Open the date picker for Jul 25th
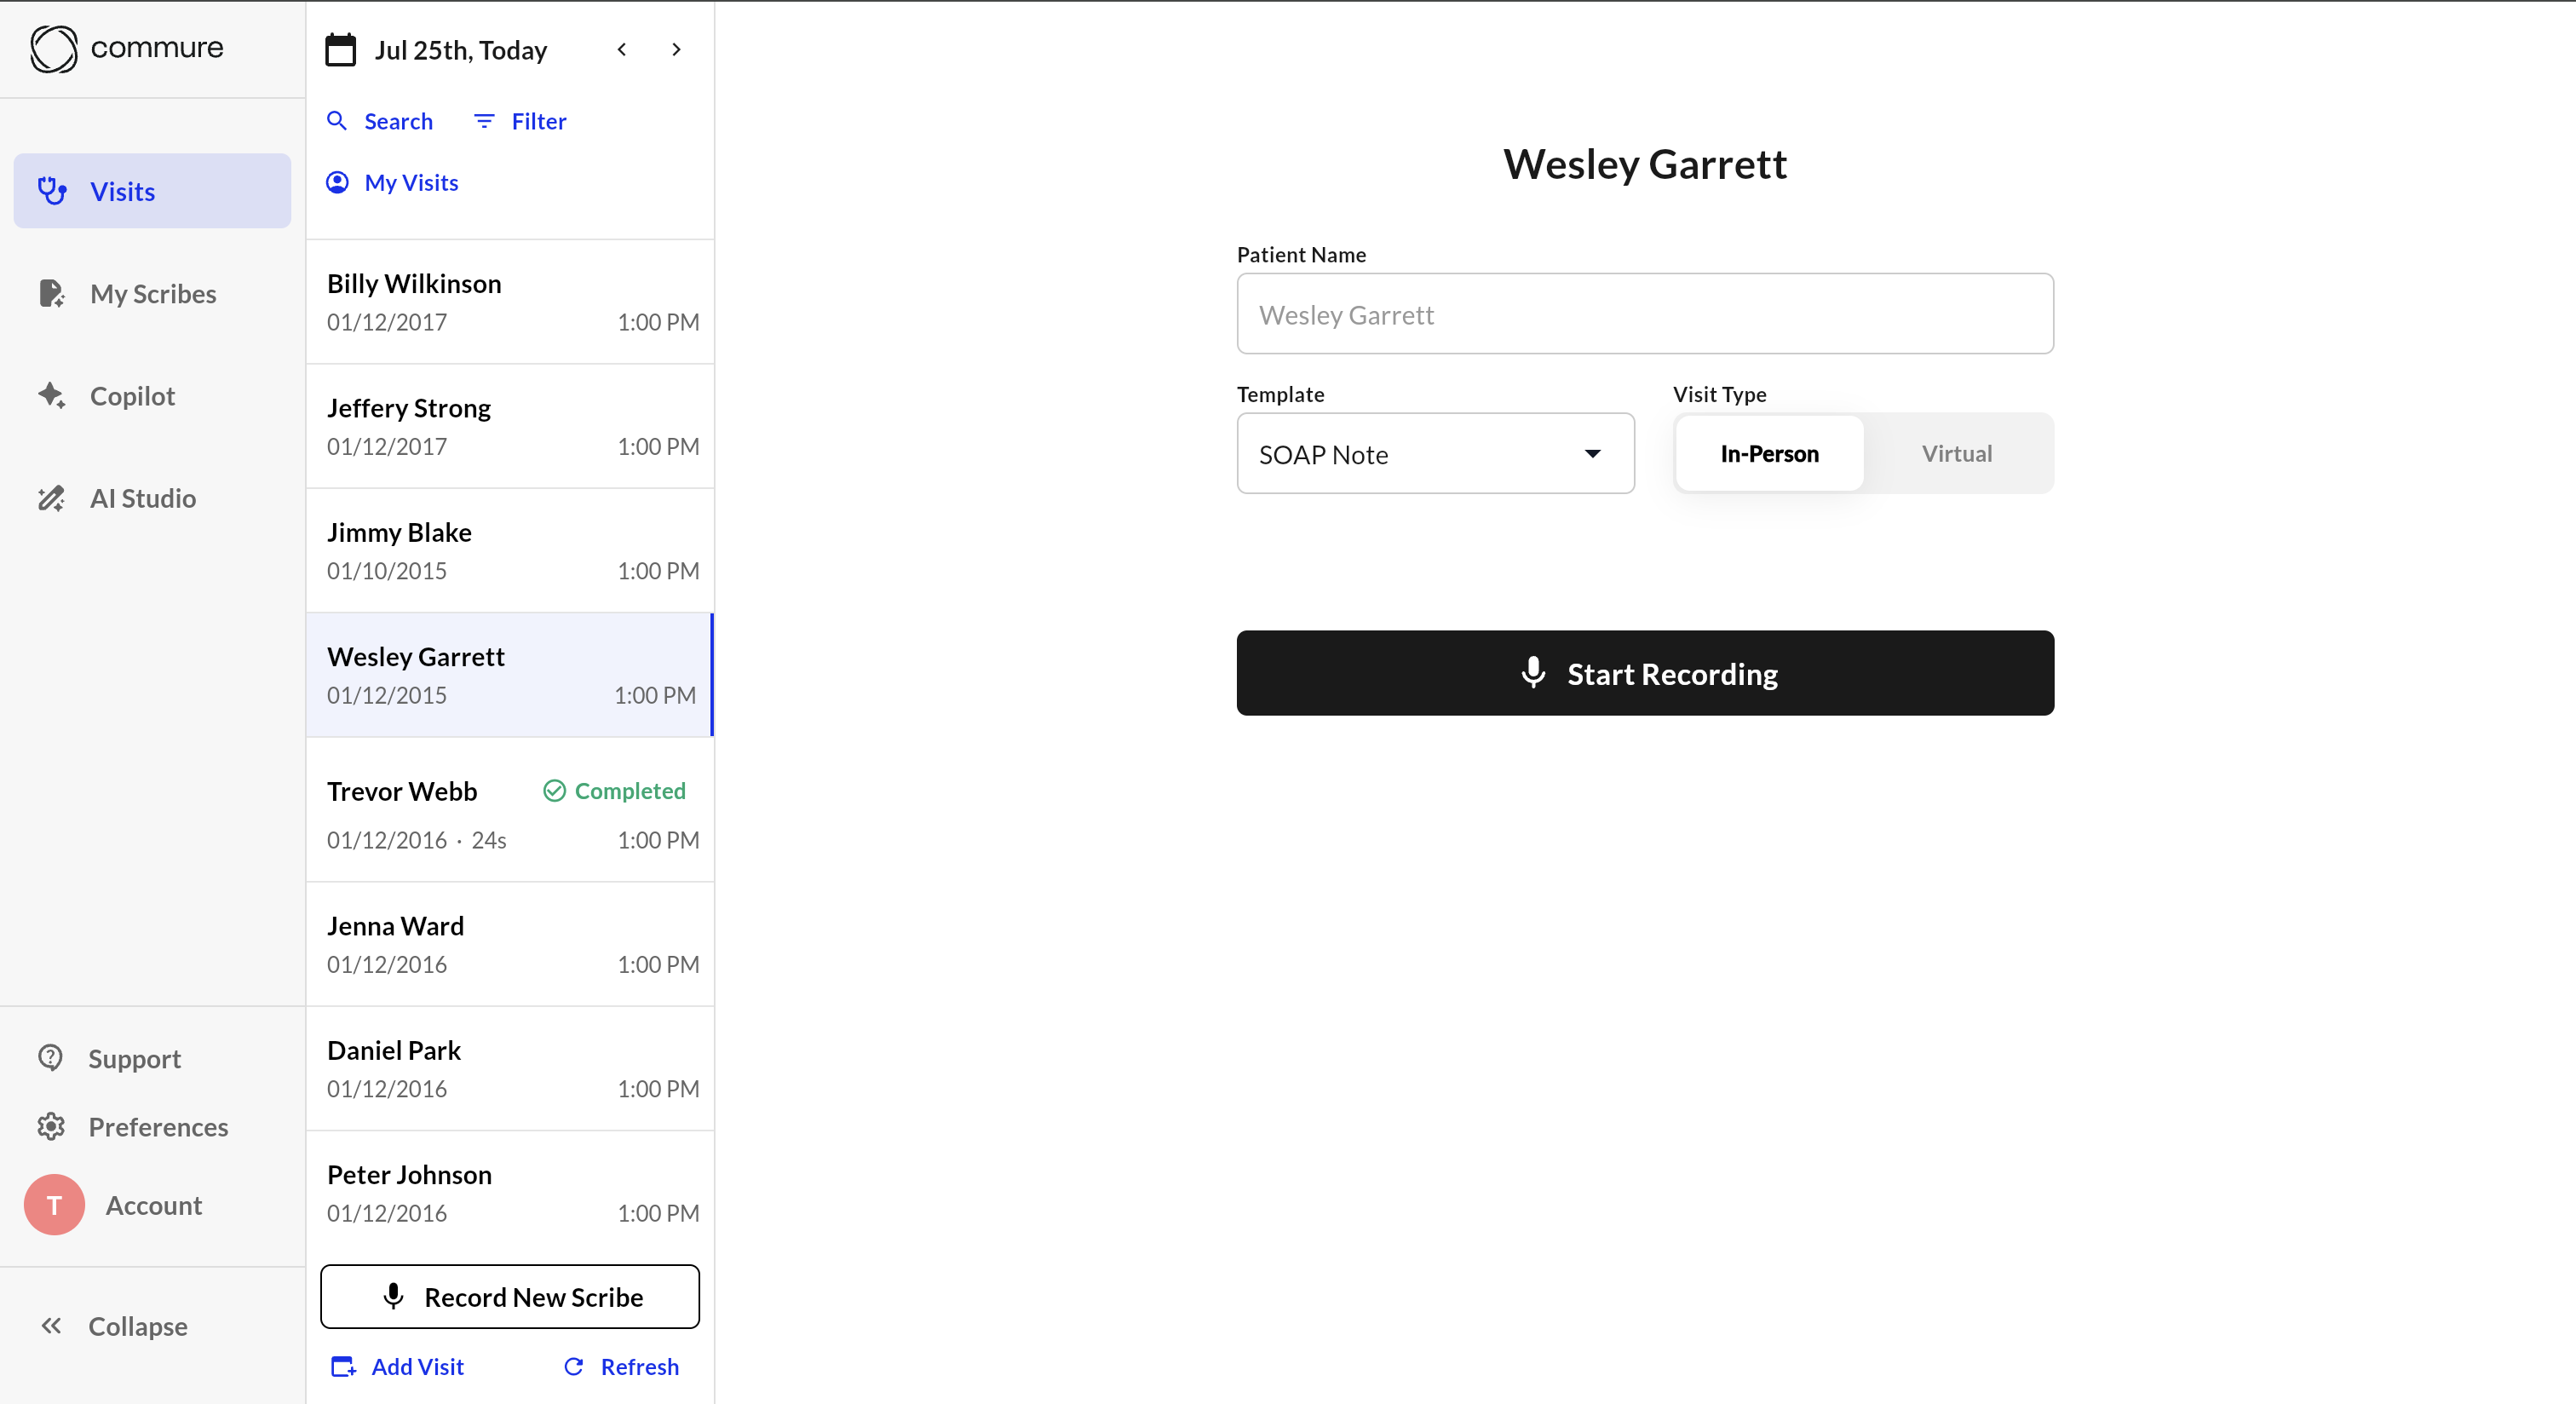 [x=460, y=50]
